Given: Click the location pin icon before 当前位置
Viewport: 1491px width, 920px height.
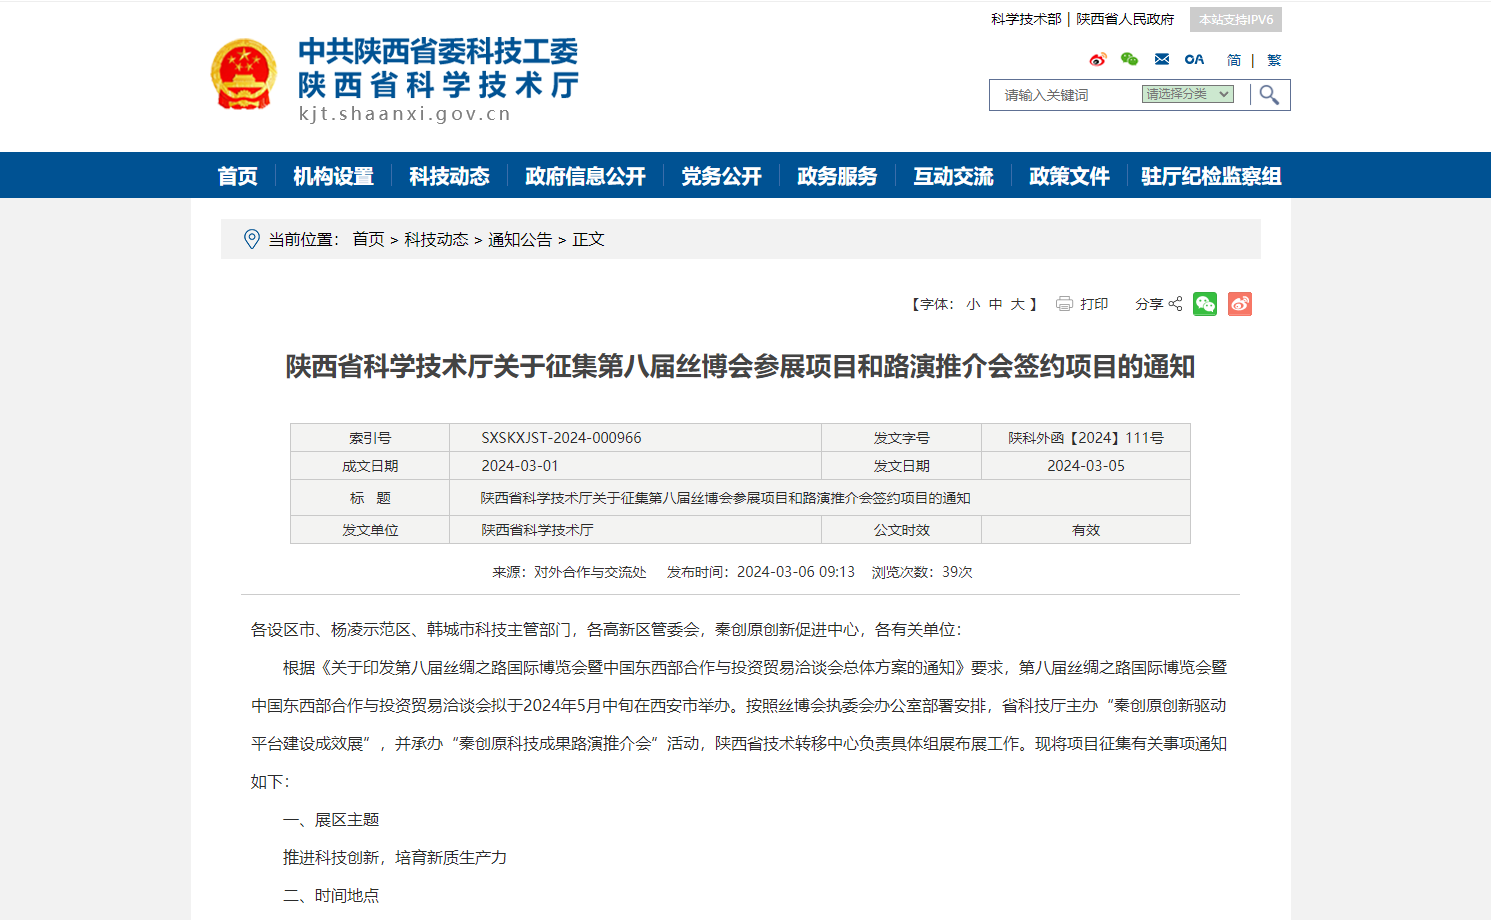Looking at the screenshot, I should [251, 239].
